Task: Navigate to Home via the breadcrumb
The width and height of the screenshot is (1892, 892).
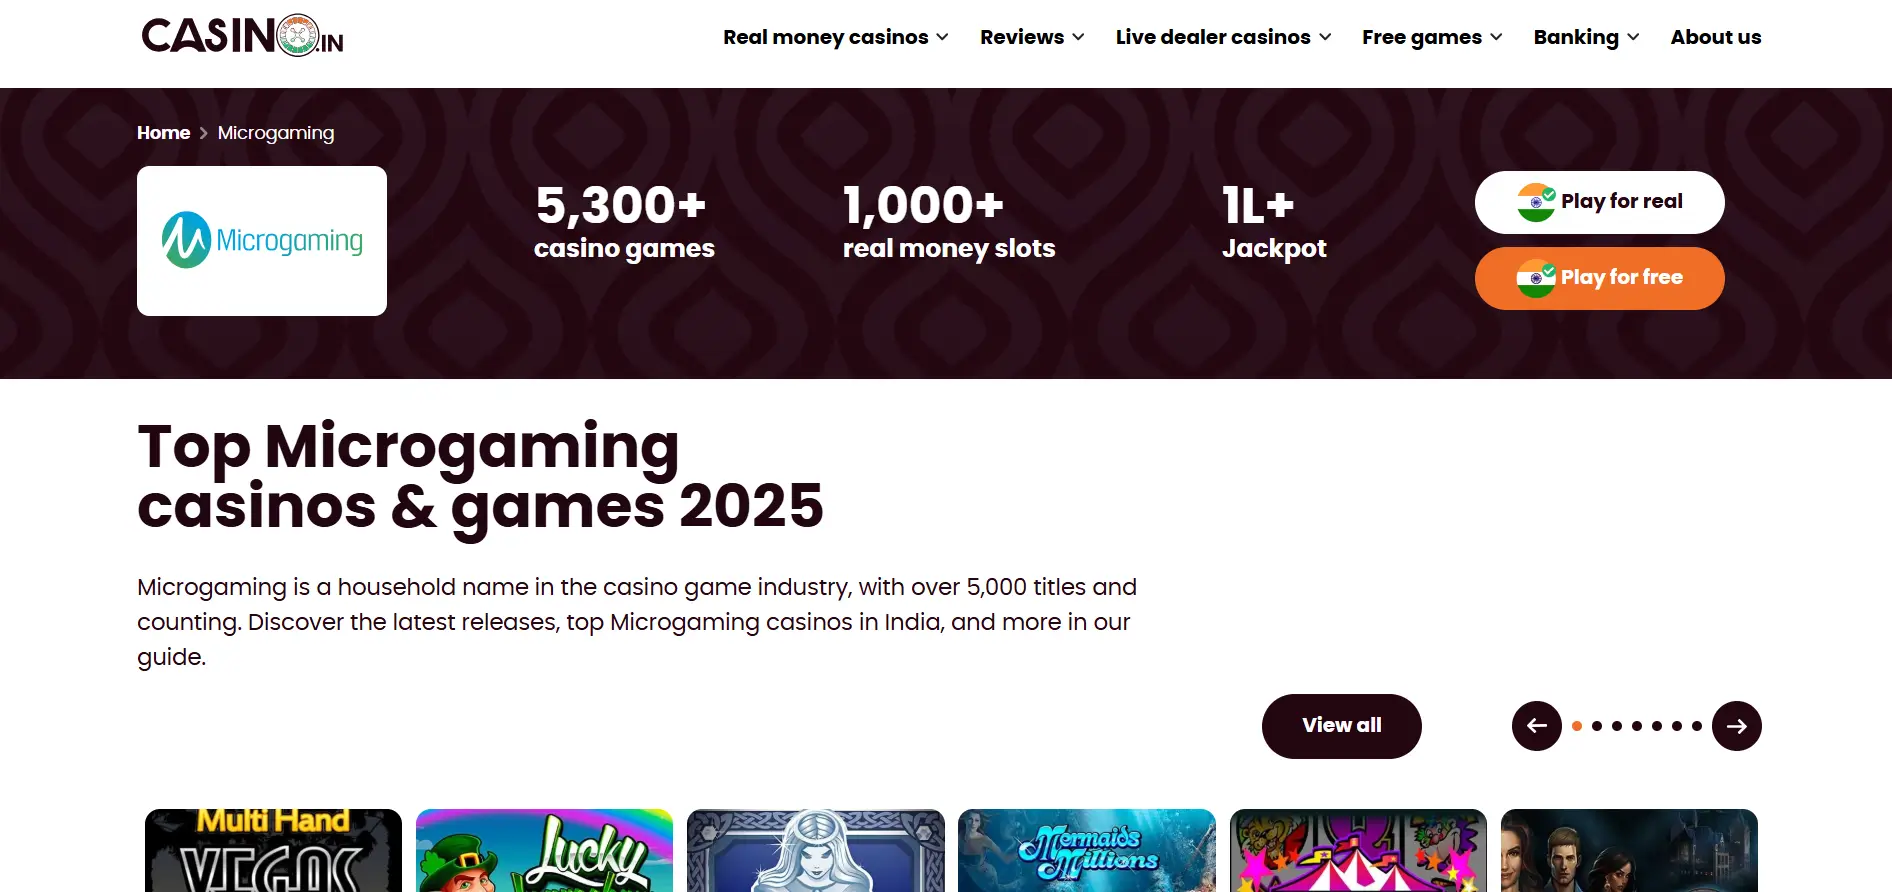Action: (163, 132)
